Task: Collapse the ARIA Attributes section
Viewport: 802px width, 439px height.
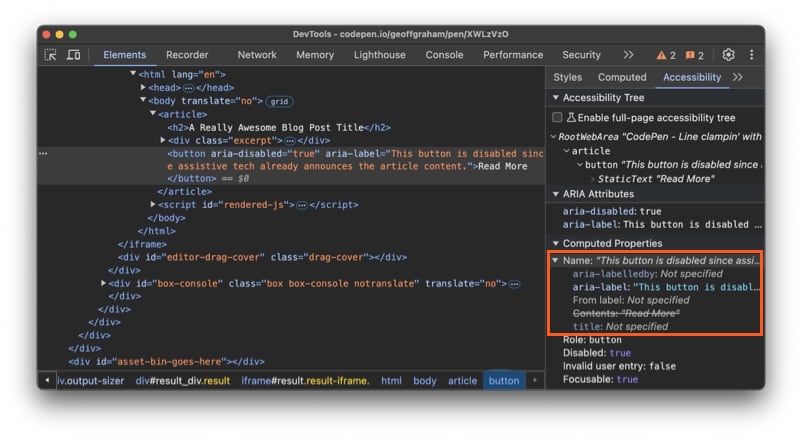Action: point(556,194)
